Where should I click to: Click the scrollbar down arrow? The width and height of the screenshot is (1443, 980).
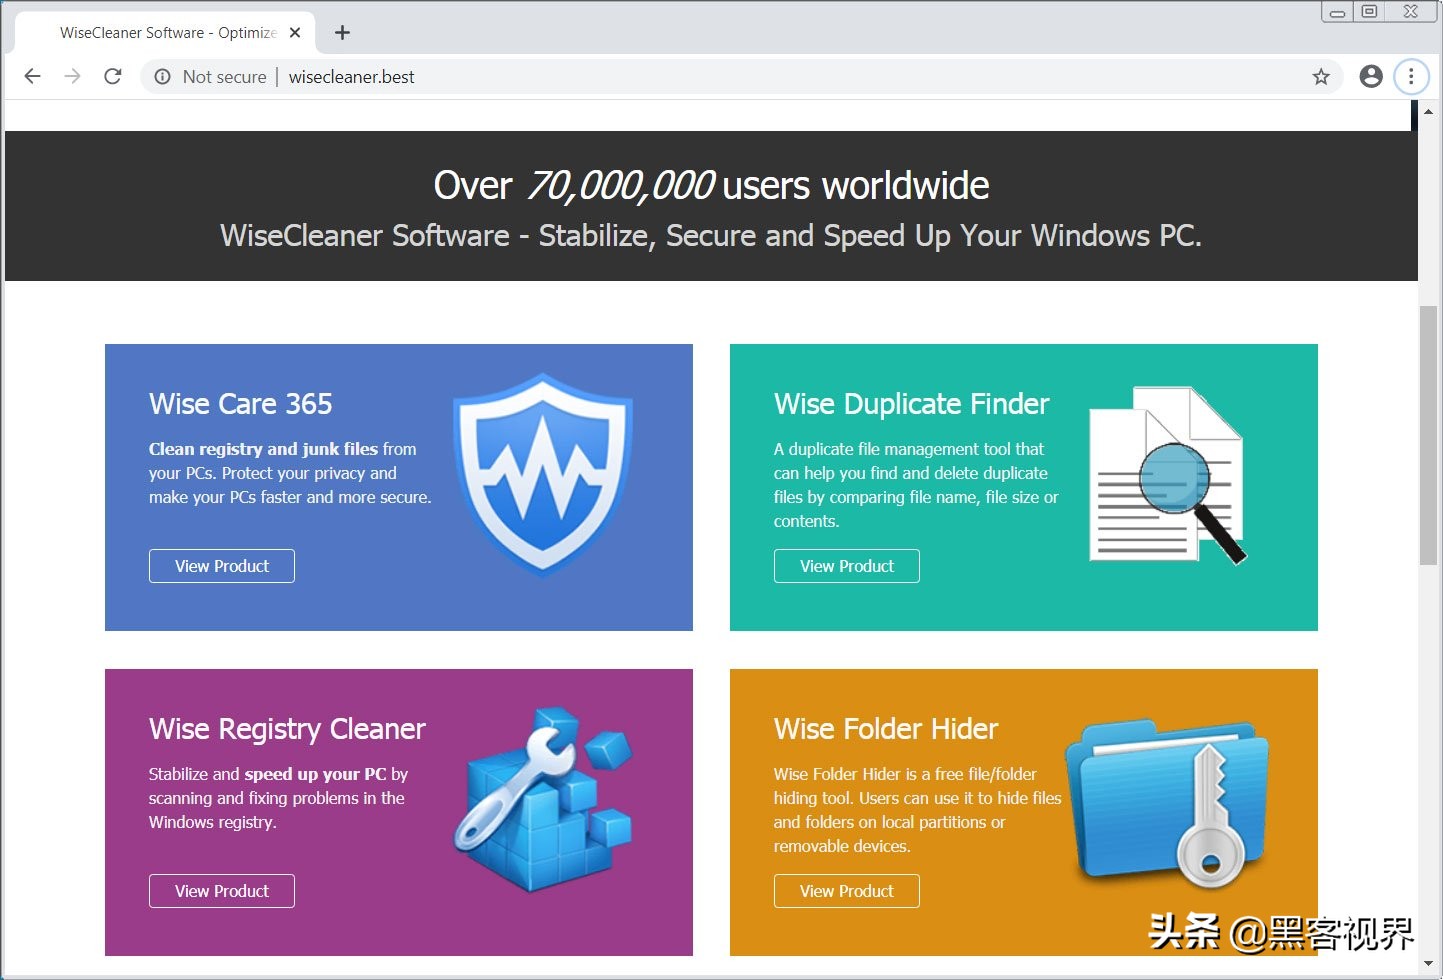(x=1429, y=965)
